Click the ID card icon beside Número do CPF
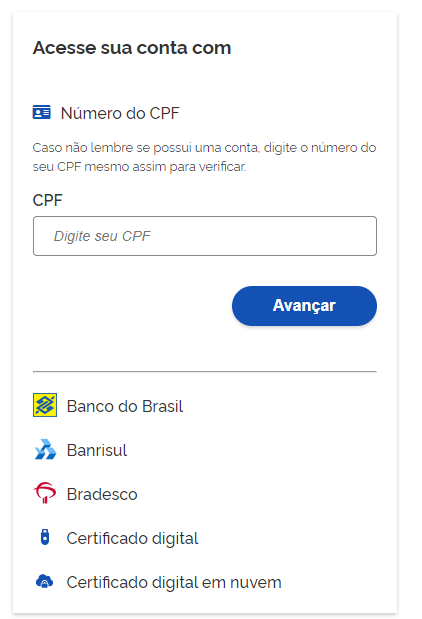 pos(41,113)
